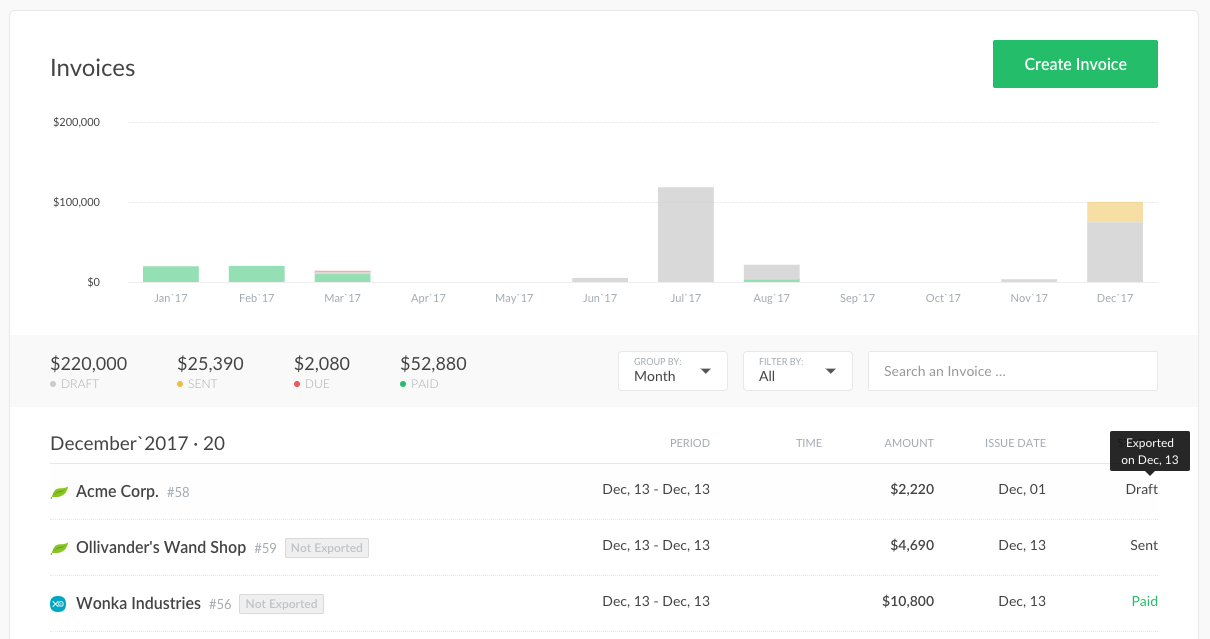Click the green leaf icon beside Acme Corp.
This screenshot has height=639, width=1210.
[59, 492]
